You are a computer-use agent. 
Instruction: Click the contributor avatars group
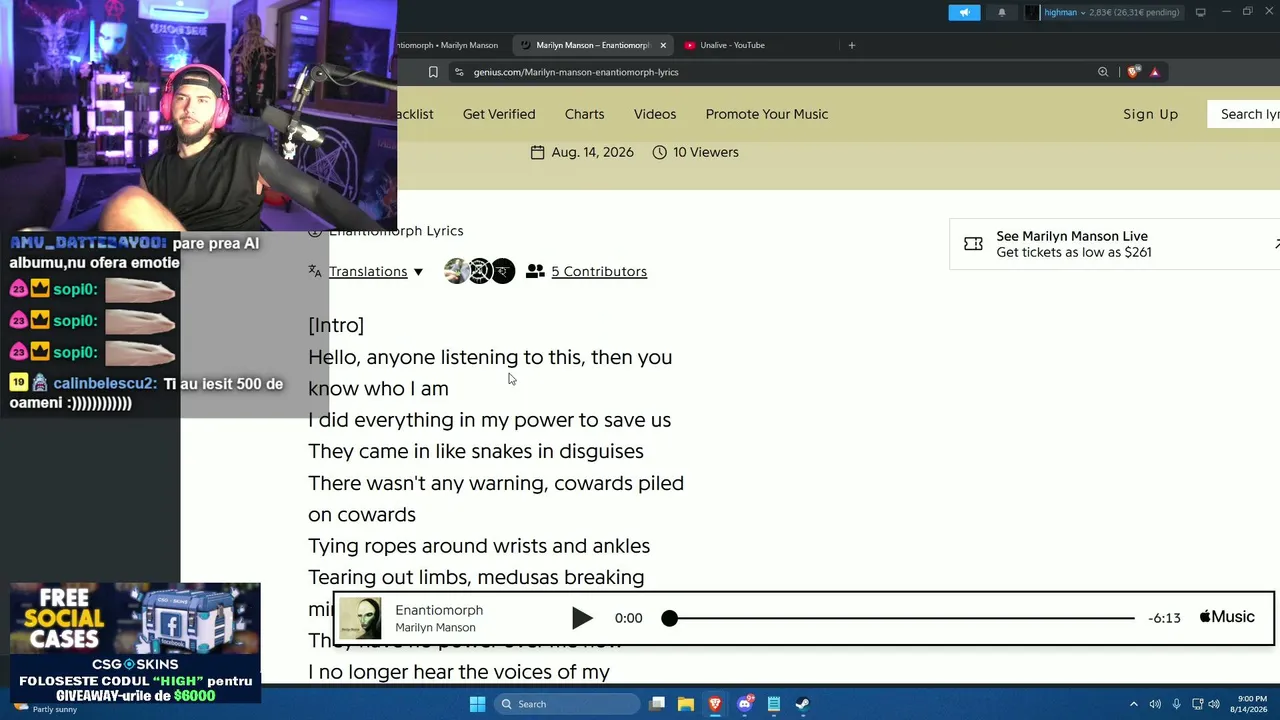pos(480,271)
